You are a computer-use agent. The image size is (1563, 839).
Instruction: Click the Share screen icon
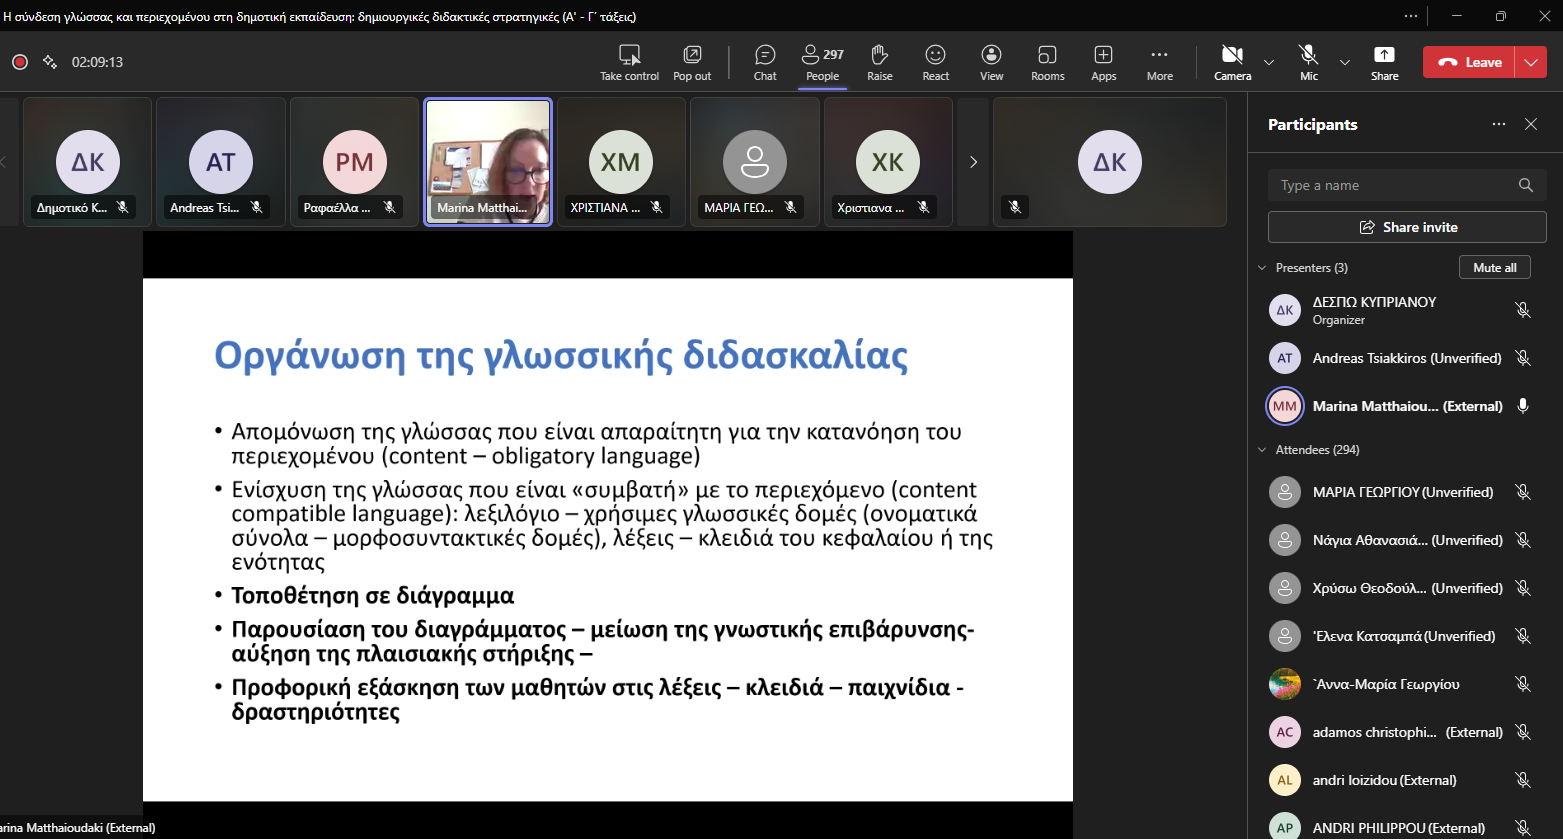pyautogui.click(x=1384, y=62)
